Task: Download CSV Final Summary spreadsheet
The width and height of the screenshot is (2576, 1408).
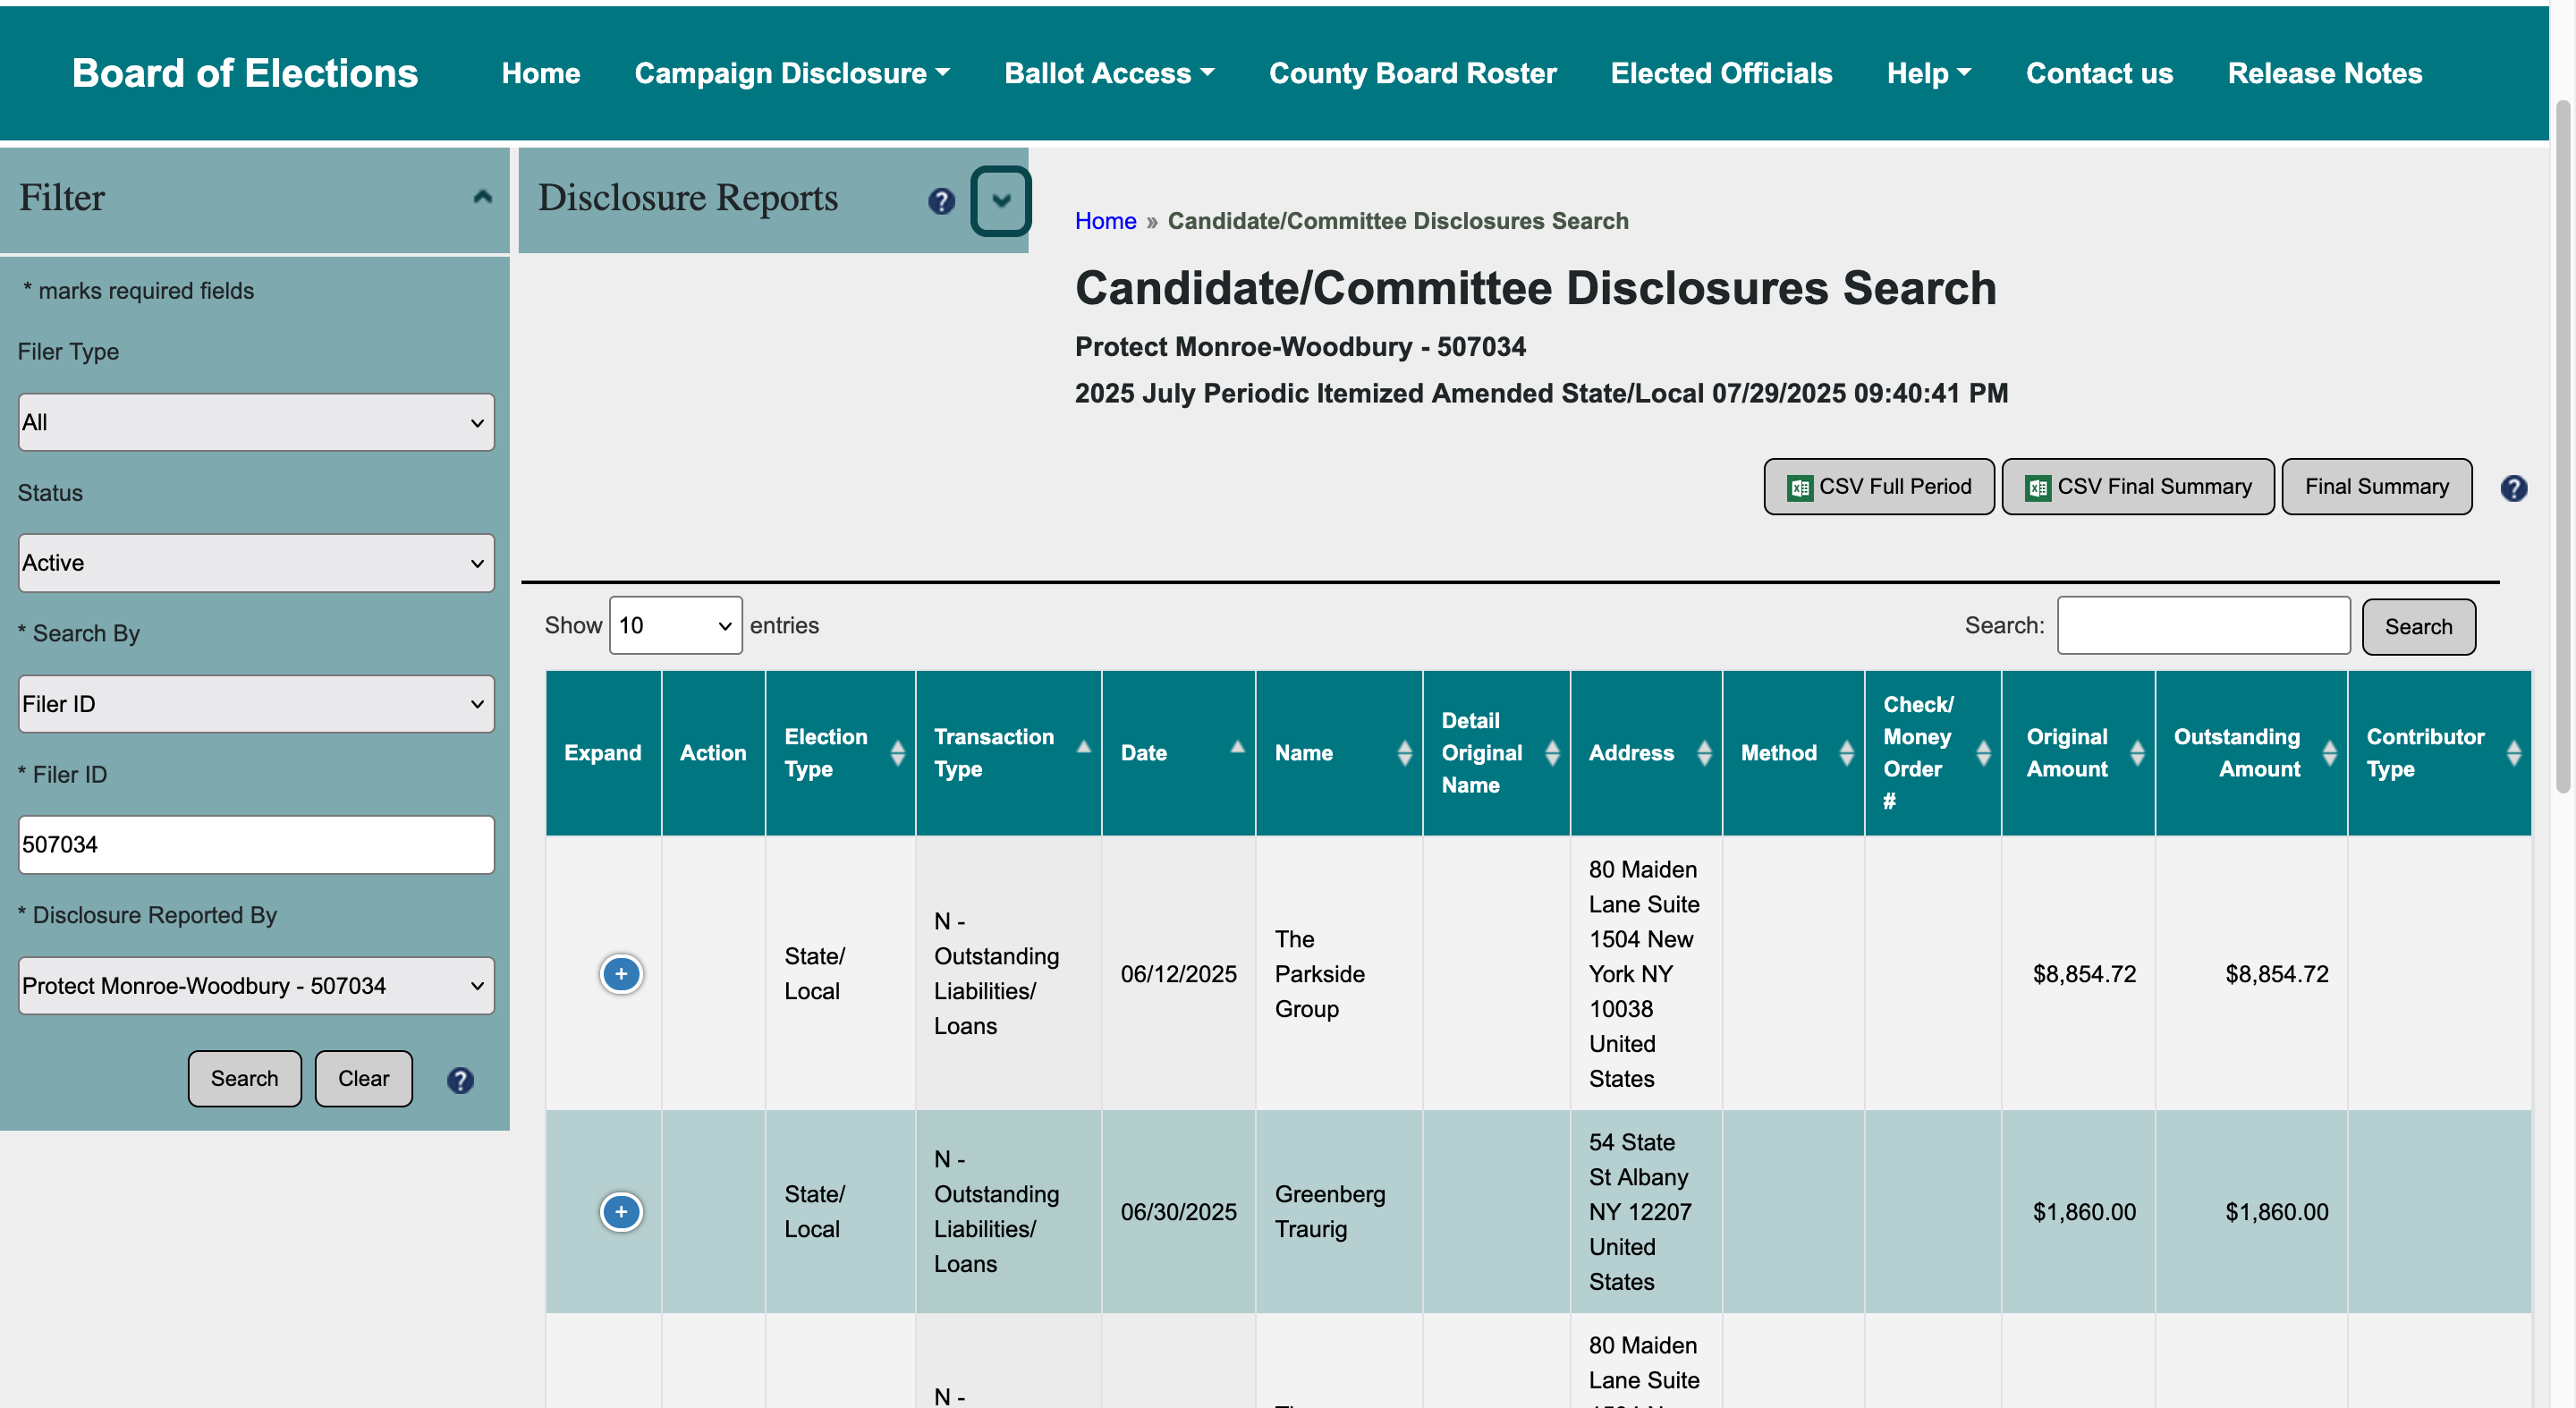Action: coord(2137,487)
